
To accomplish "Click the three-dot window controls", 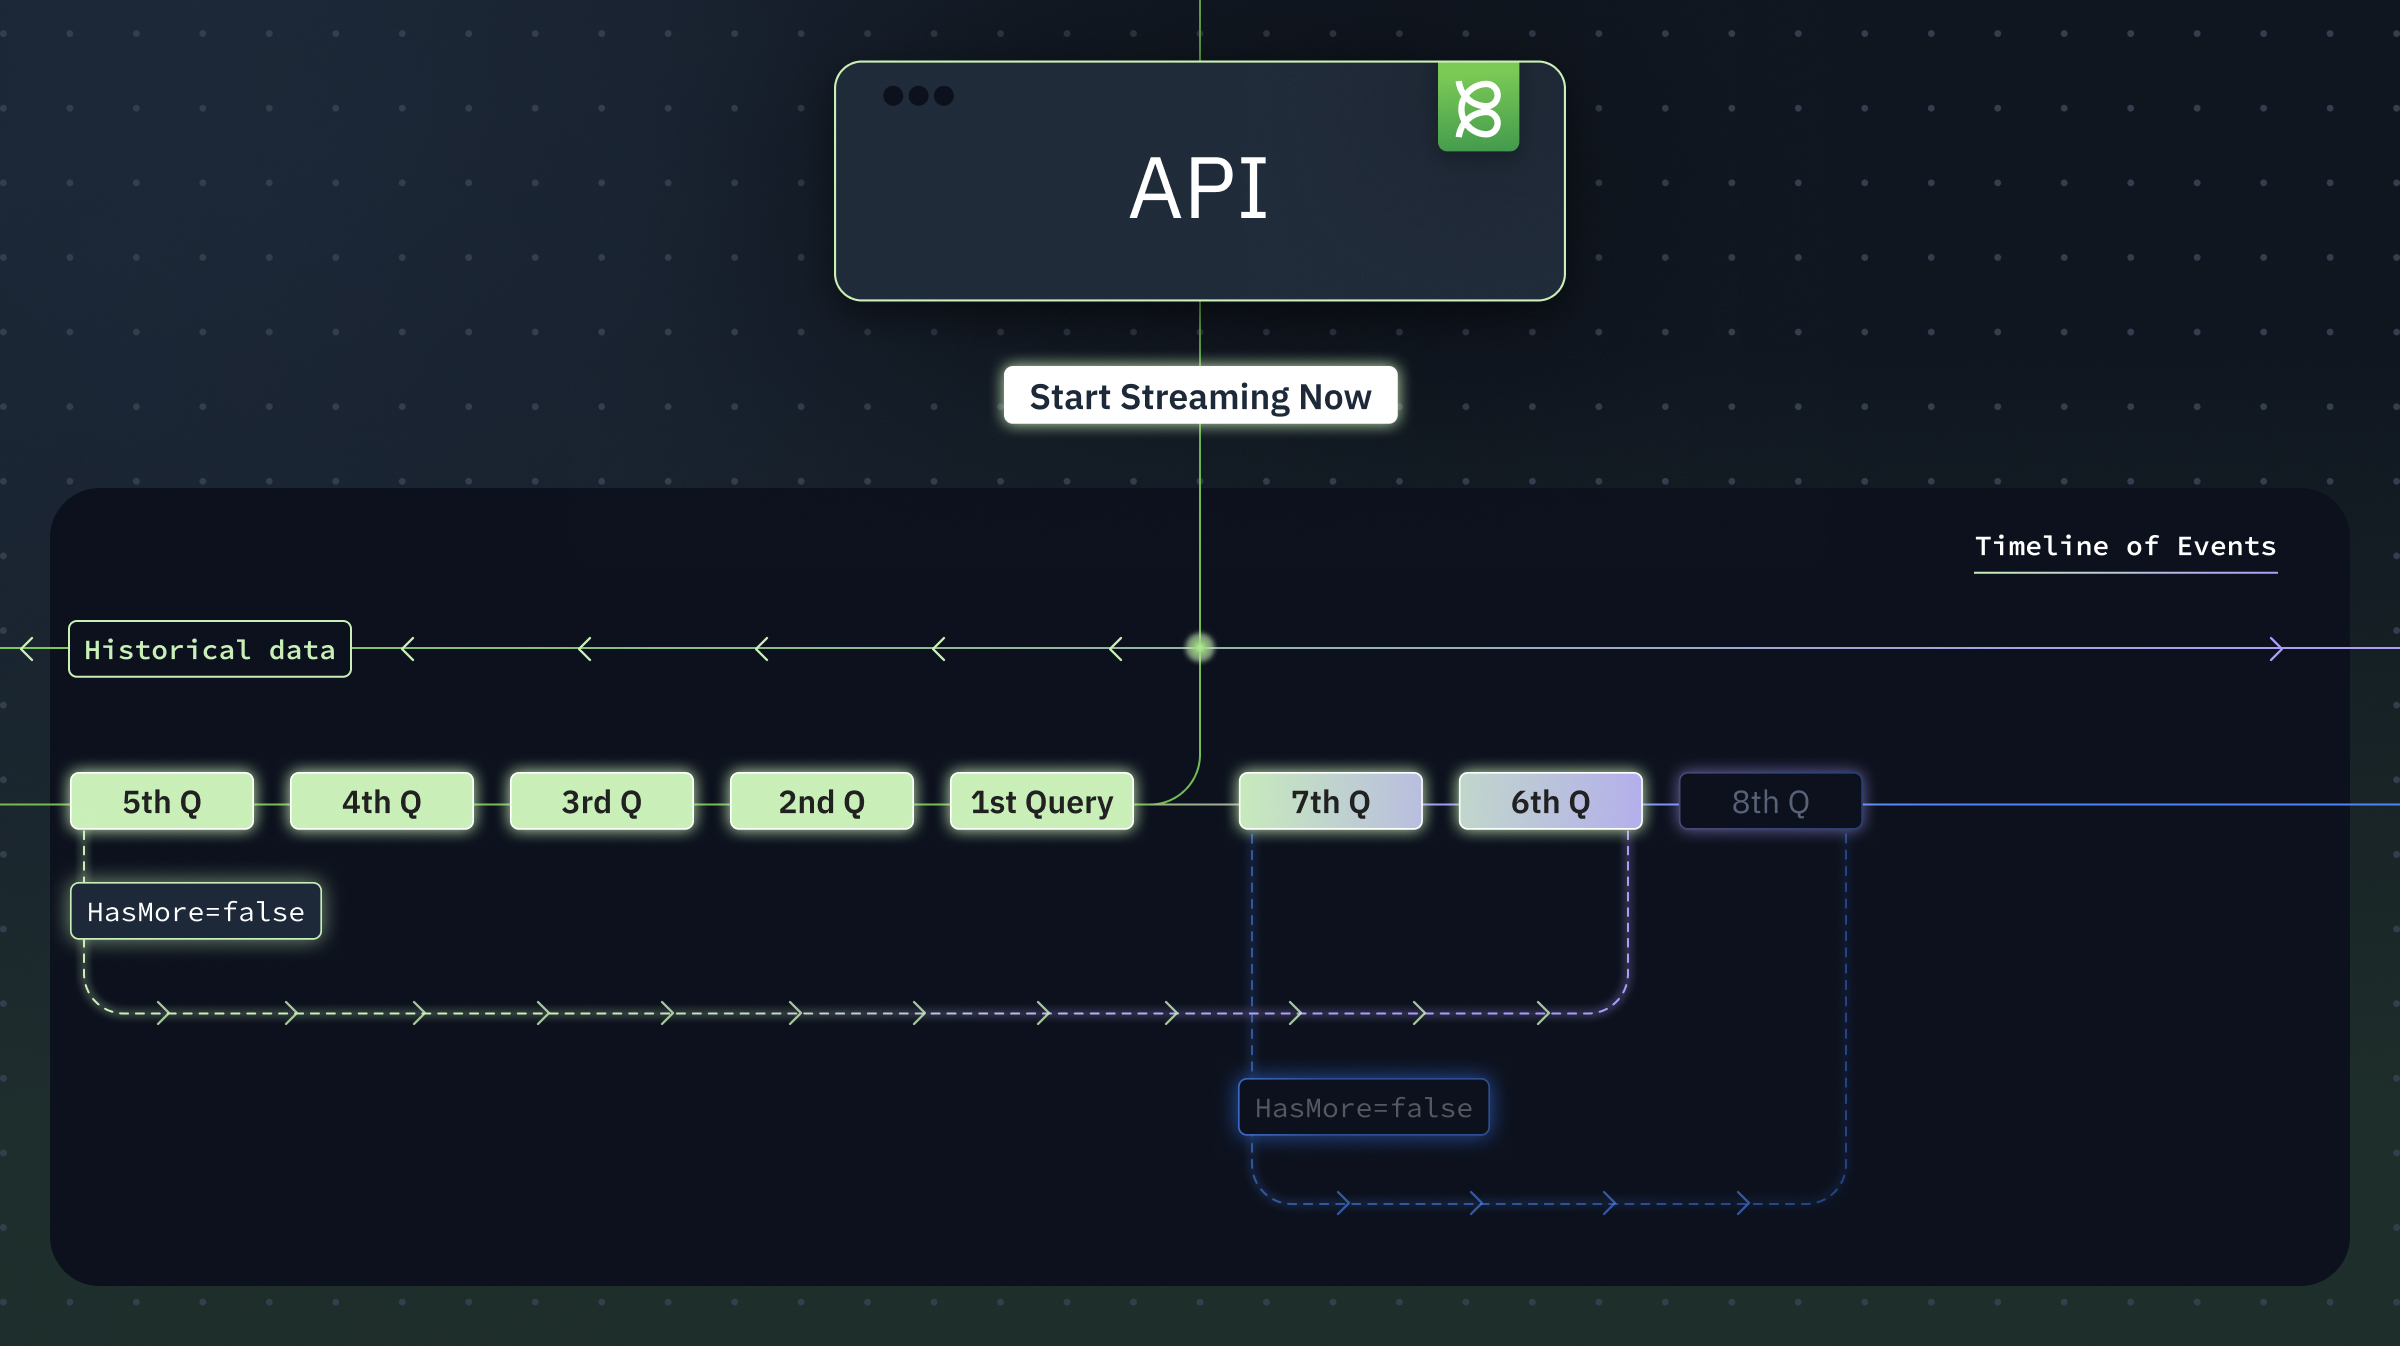I will click(918, 96).
